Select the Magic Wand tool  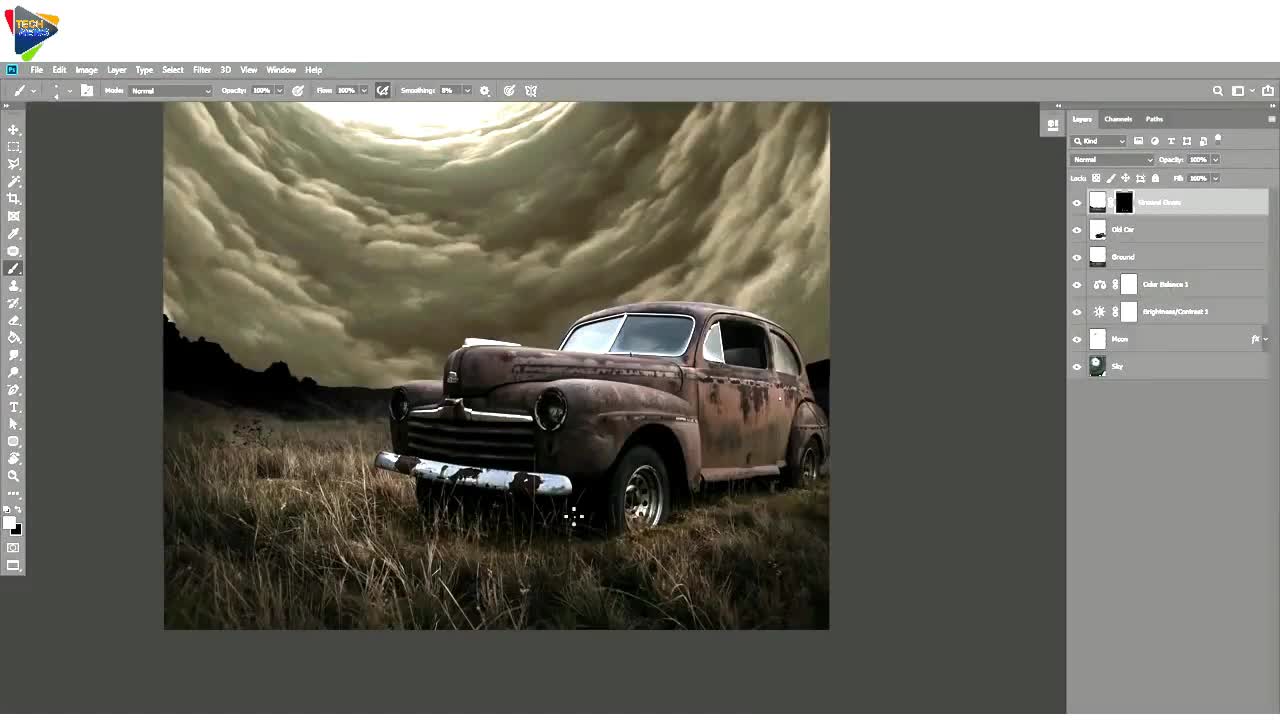tap(14, 181)
